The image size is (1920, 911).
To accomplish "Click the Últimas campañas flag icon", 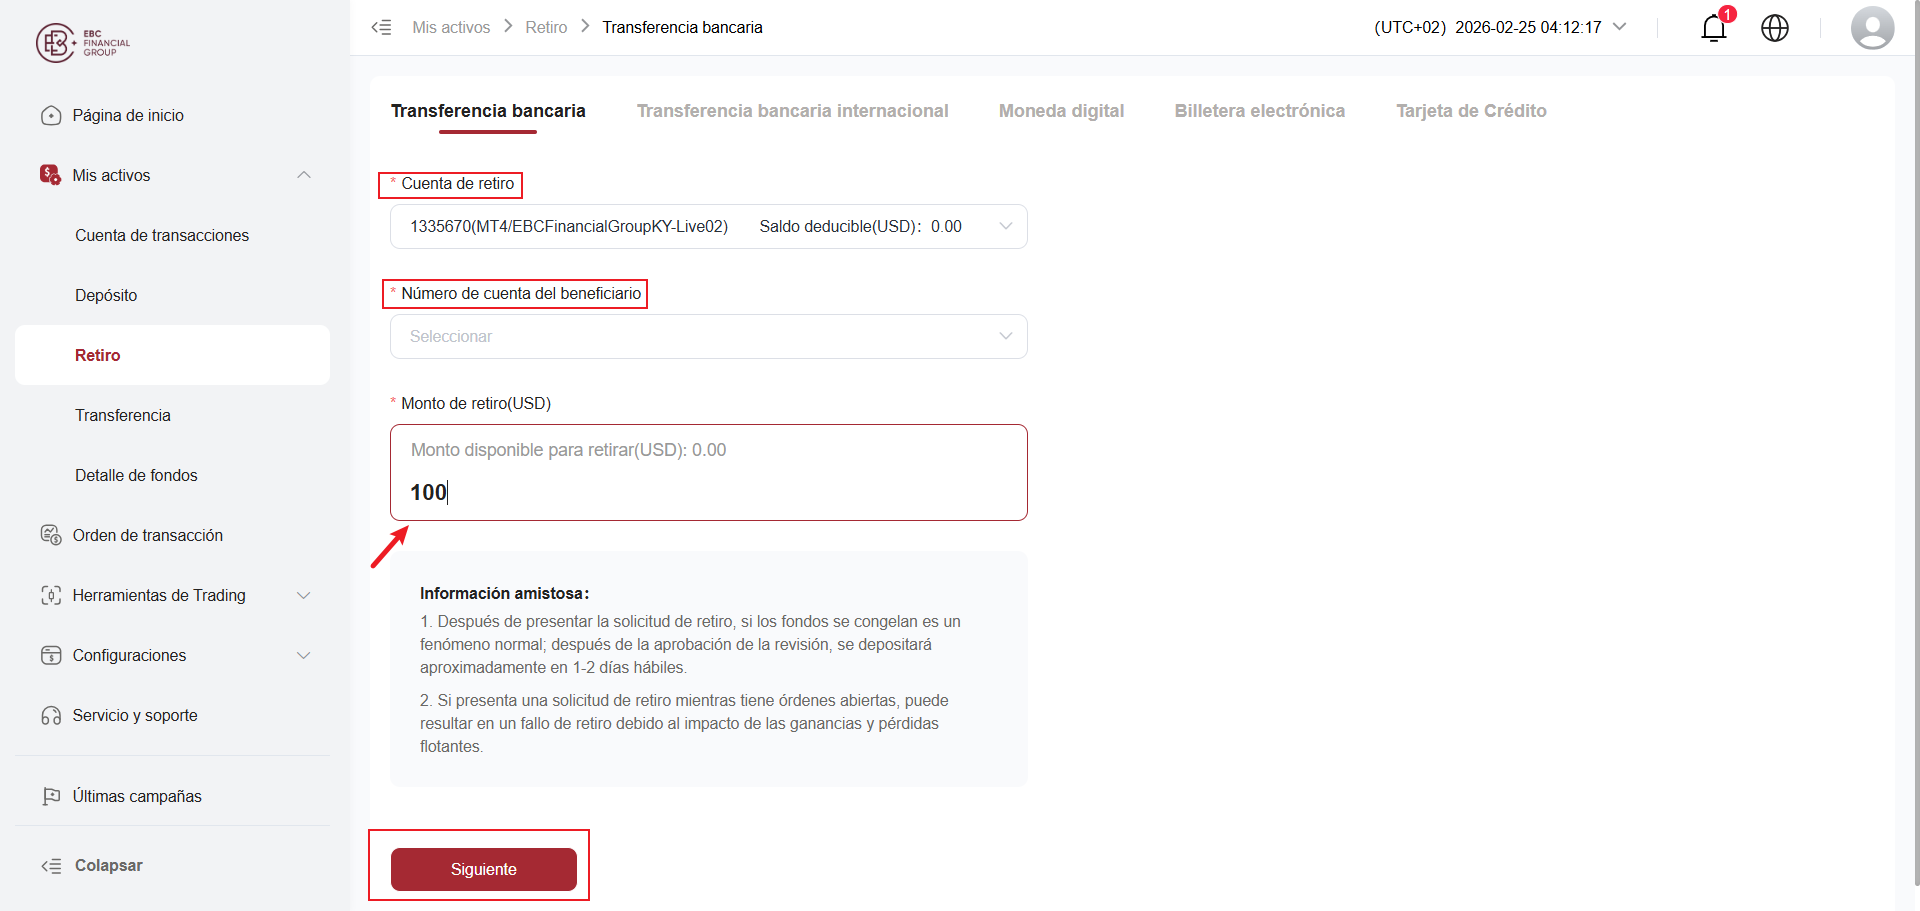I will coord(51,796).
